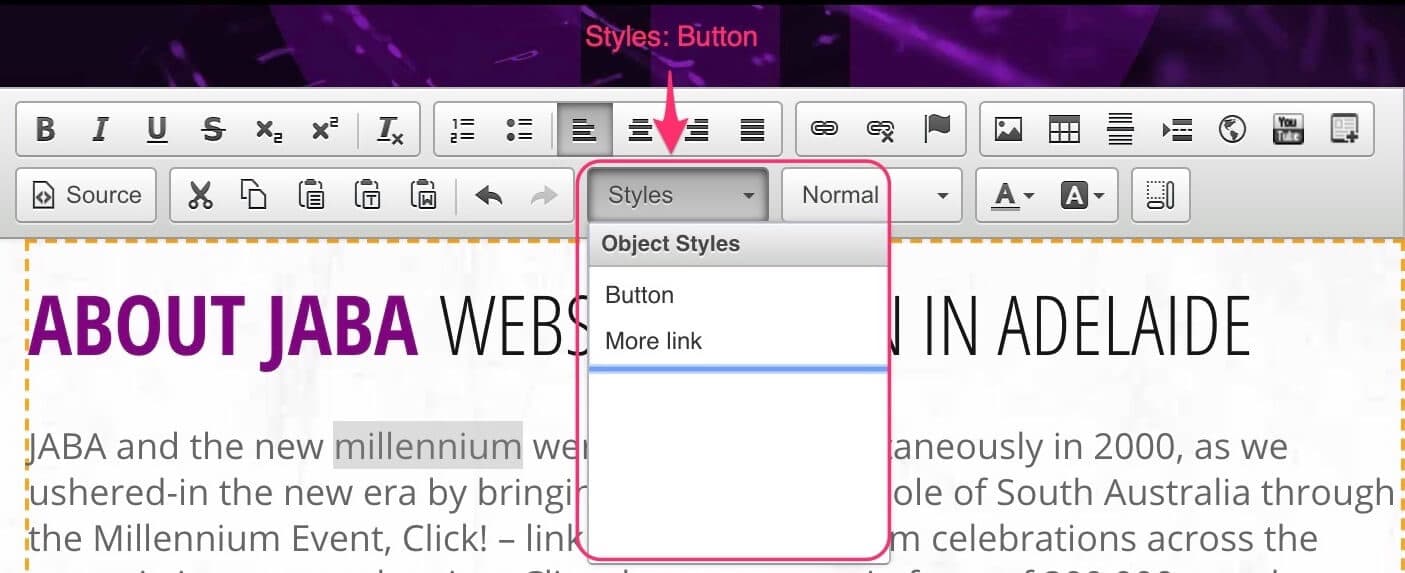Click the globe iframe icon
Screen dimensions: 1405x573
click(x=1233, y=129)
